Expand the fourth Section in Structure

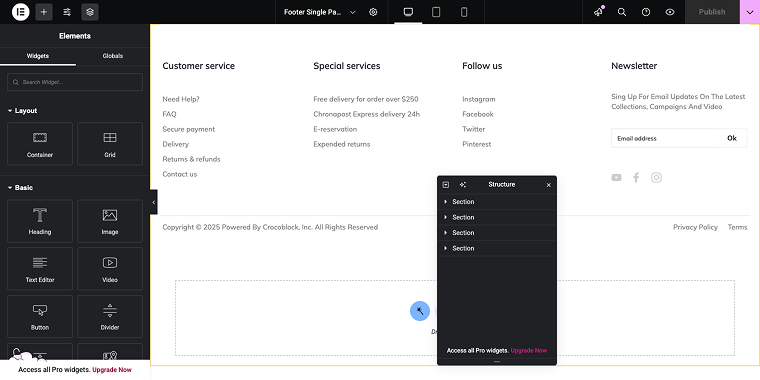(445, 248)
